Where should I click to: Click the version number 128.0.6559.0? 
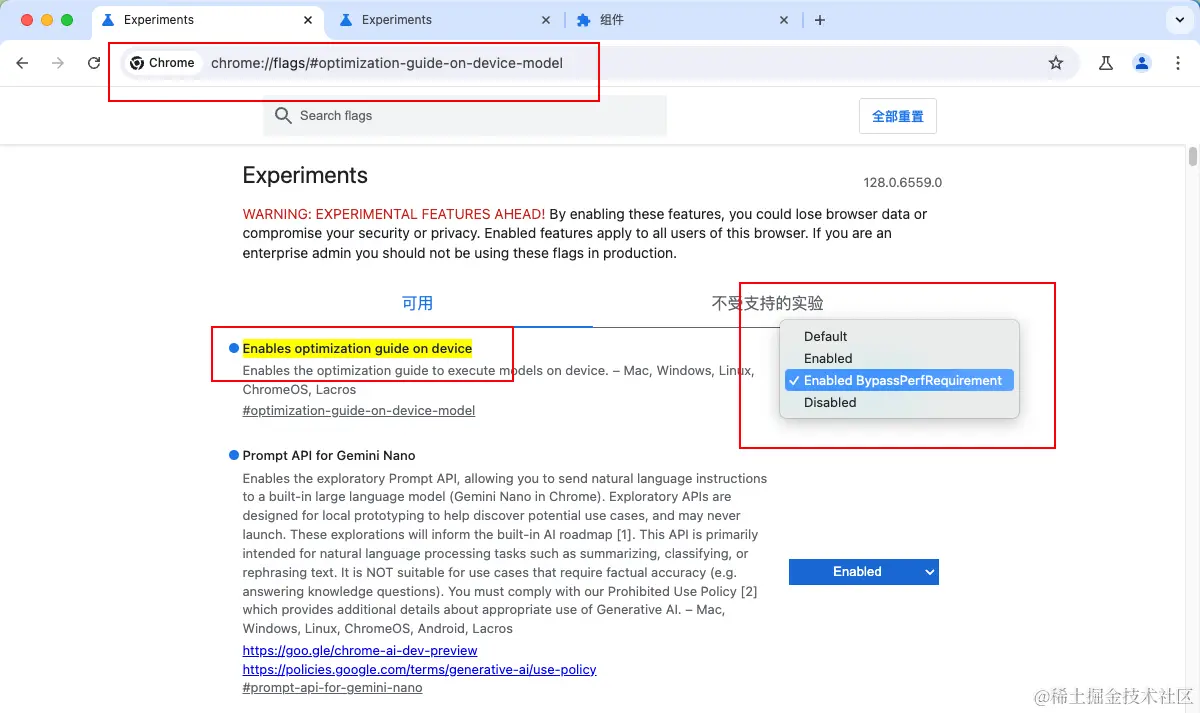(x=903, y=183)
